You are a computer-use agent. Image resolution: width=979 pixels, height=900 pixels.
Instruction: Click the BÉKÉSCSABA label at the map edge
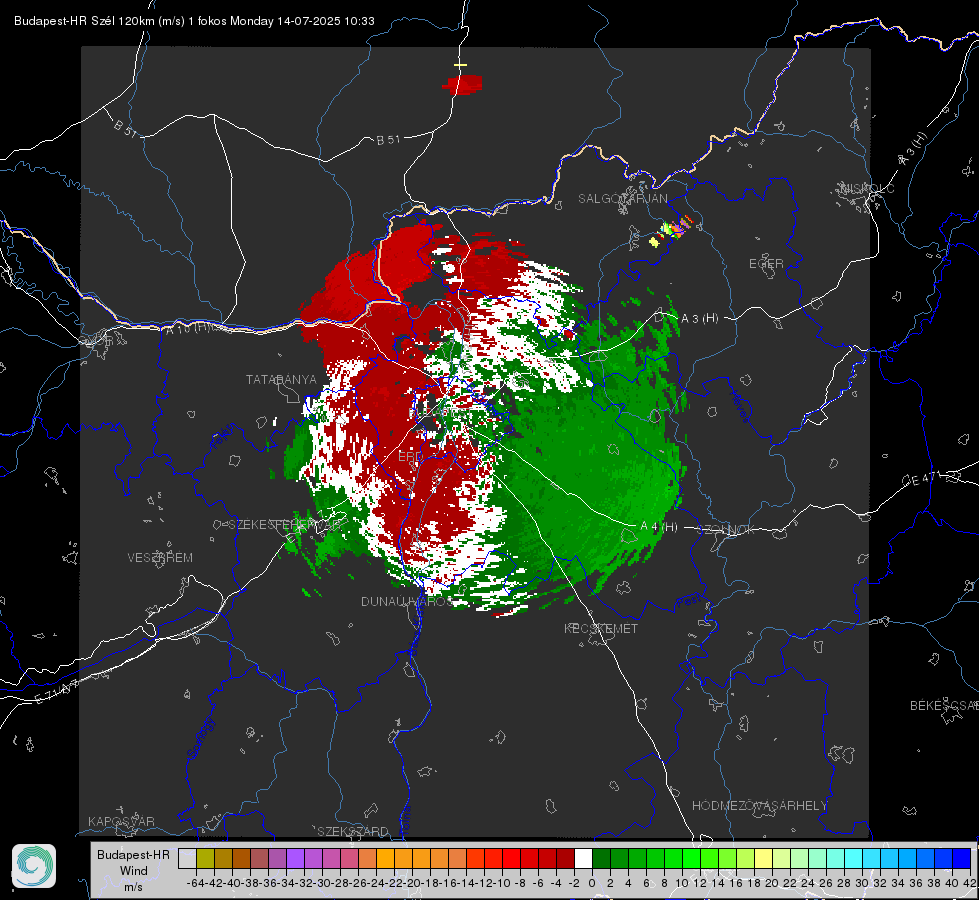pyautogui.click(x=944, y=706)
